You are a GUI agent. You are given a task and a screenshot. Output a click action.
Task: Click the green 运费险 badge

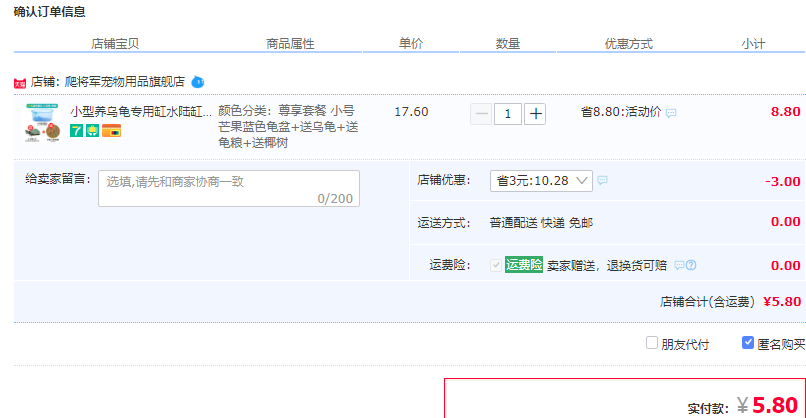pyautogui.click(x=524, y=264)
